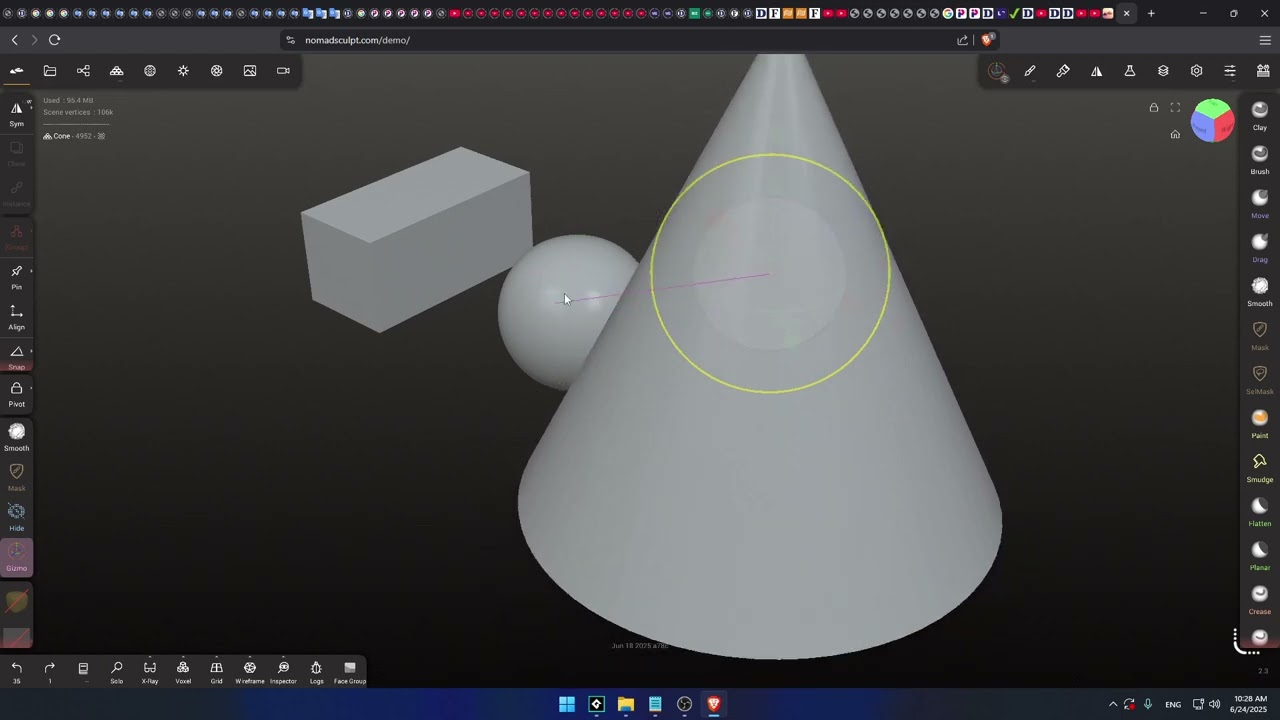
Task: Click the Align button
Action: tap(17, 317)
